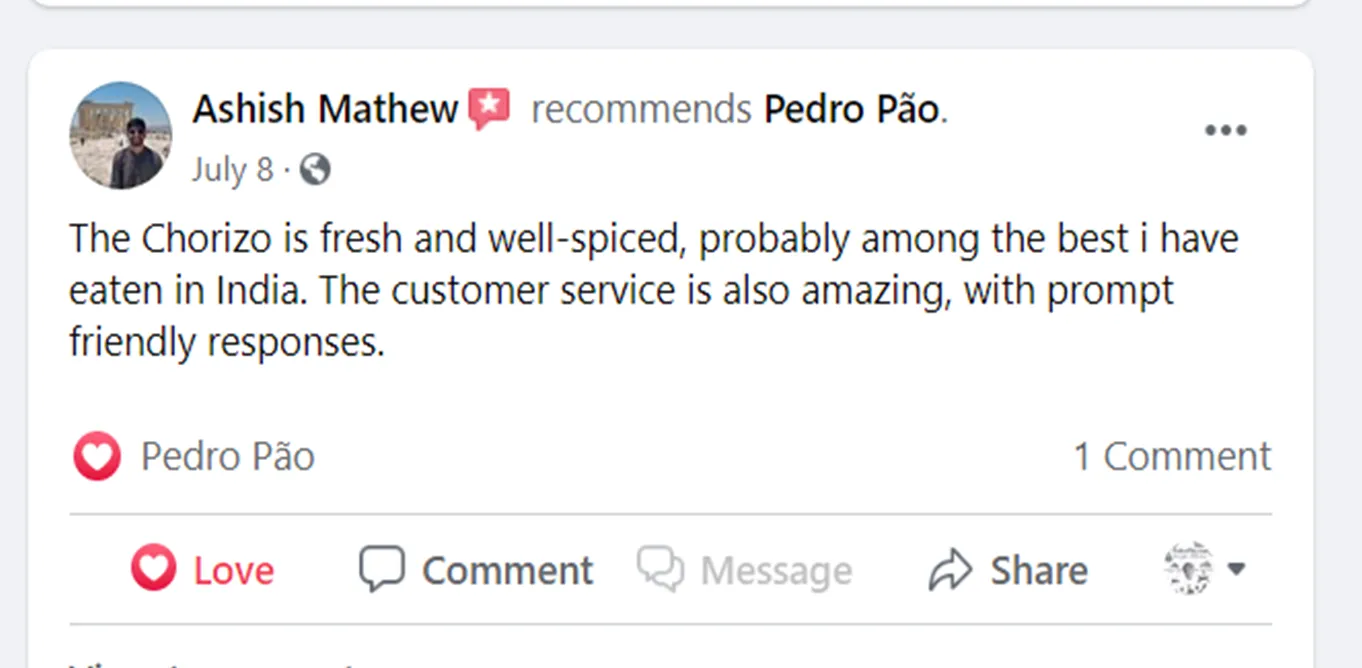
Task: Click the Comment button label
Action: 508,571
